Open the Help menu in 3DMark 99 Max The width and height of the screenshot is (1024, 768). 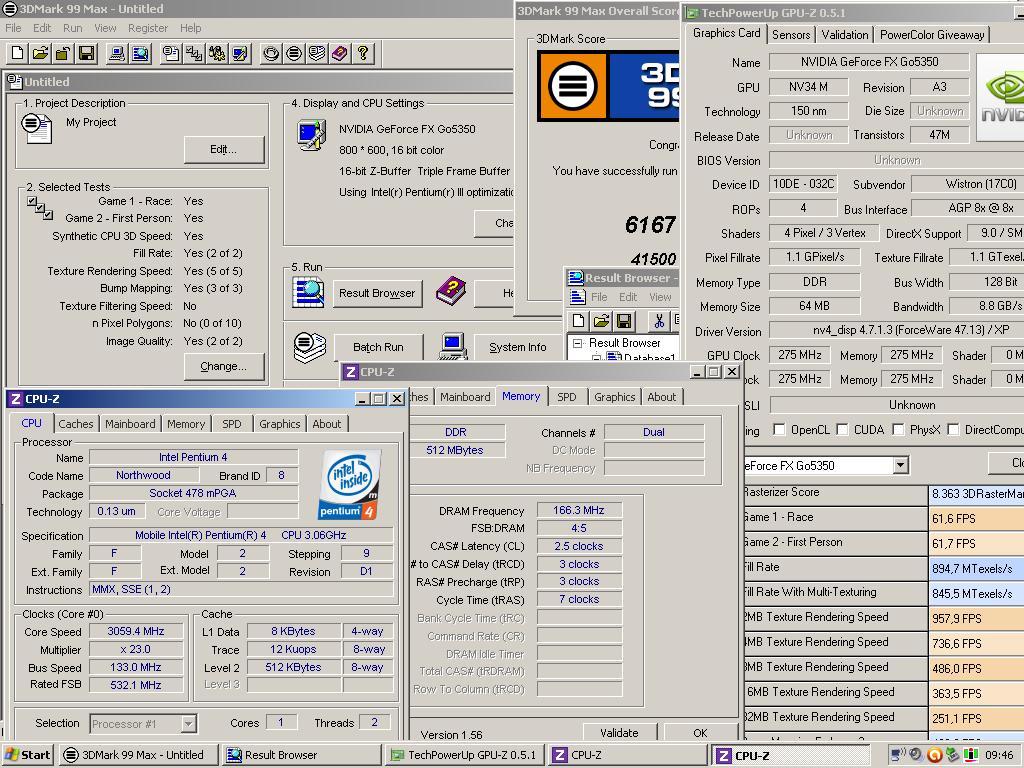[191, 28]
